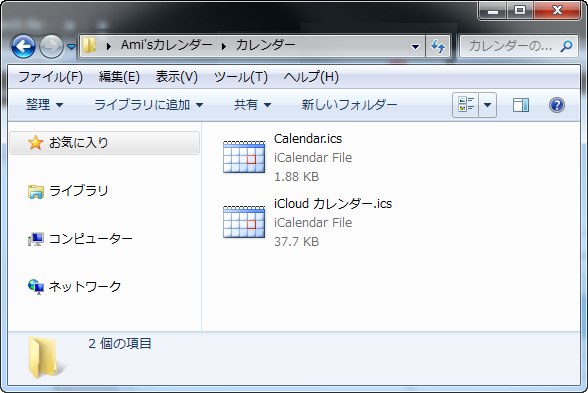The width and height of the screenshot is (588, 393).
Task: Click the greyed Forward arrow button
Action: (51, 47)
